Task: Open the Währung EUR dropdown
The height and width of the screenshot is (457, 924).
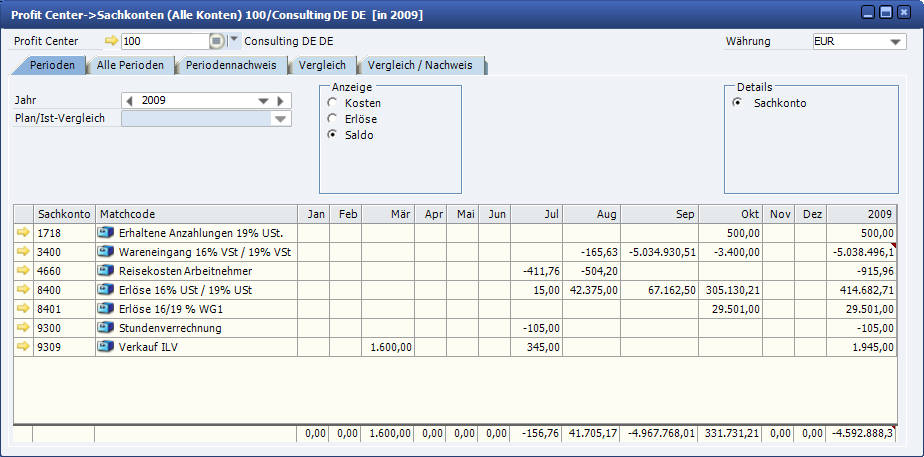Action: (x=896, y=43)
